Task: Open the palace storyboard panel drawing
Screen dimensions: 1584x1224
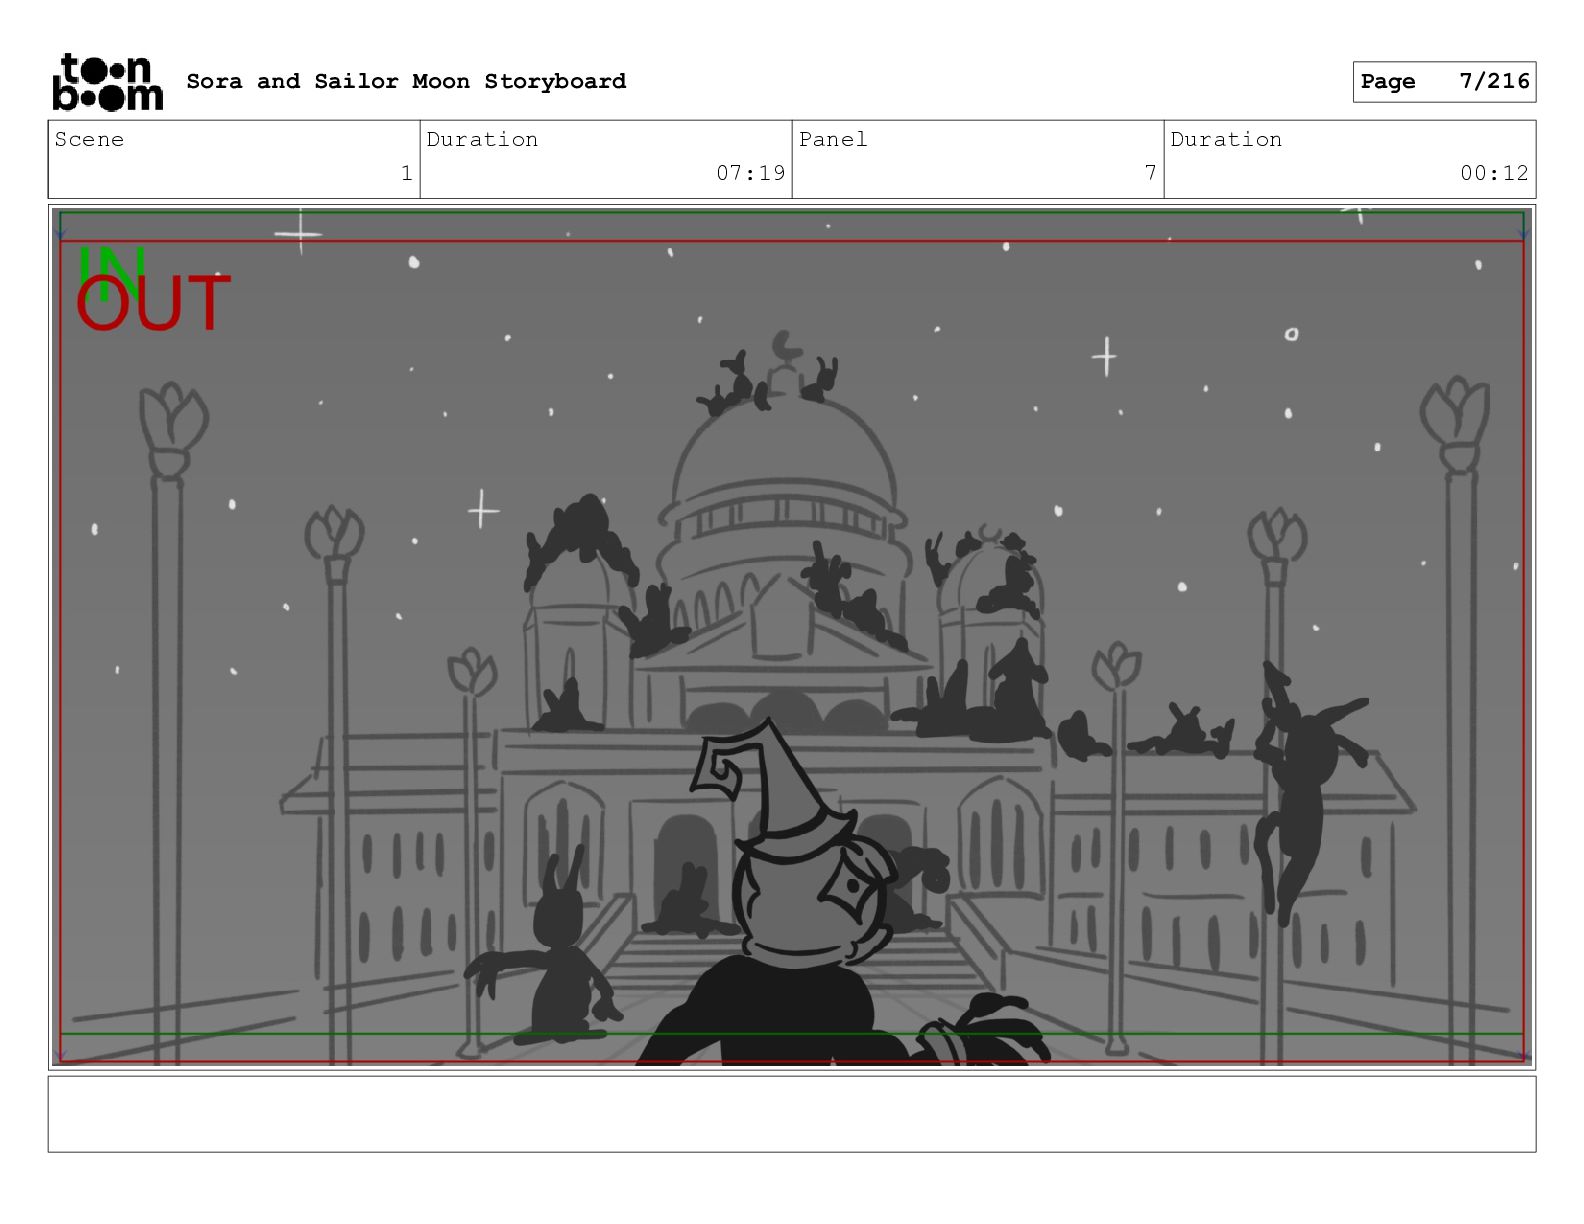Action: pos(792,638)
